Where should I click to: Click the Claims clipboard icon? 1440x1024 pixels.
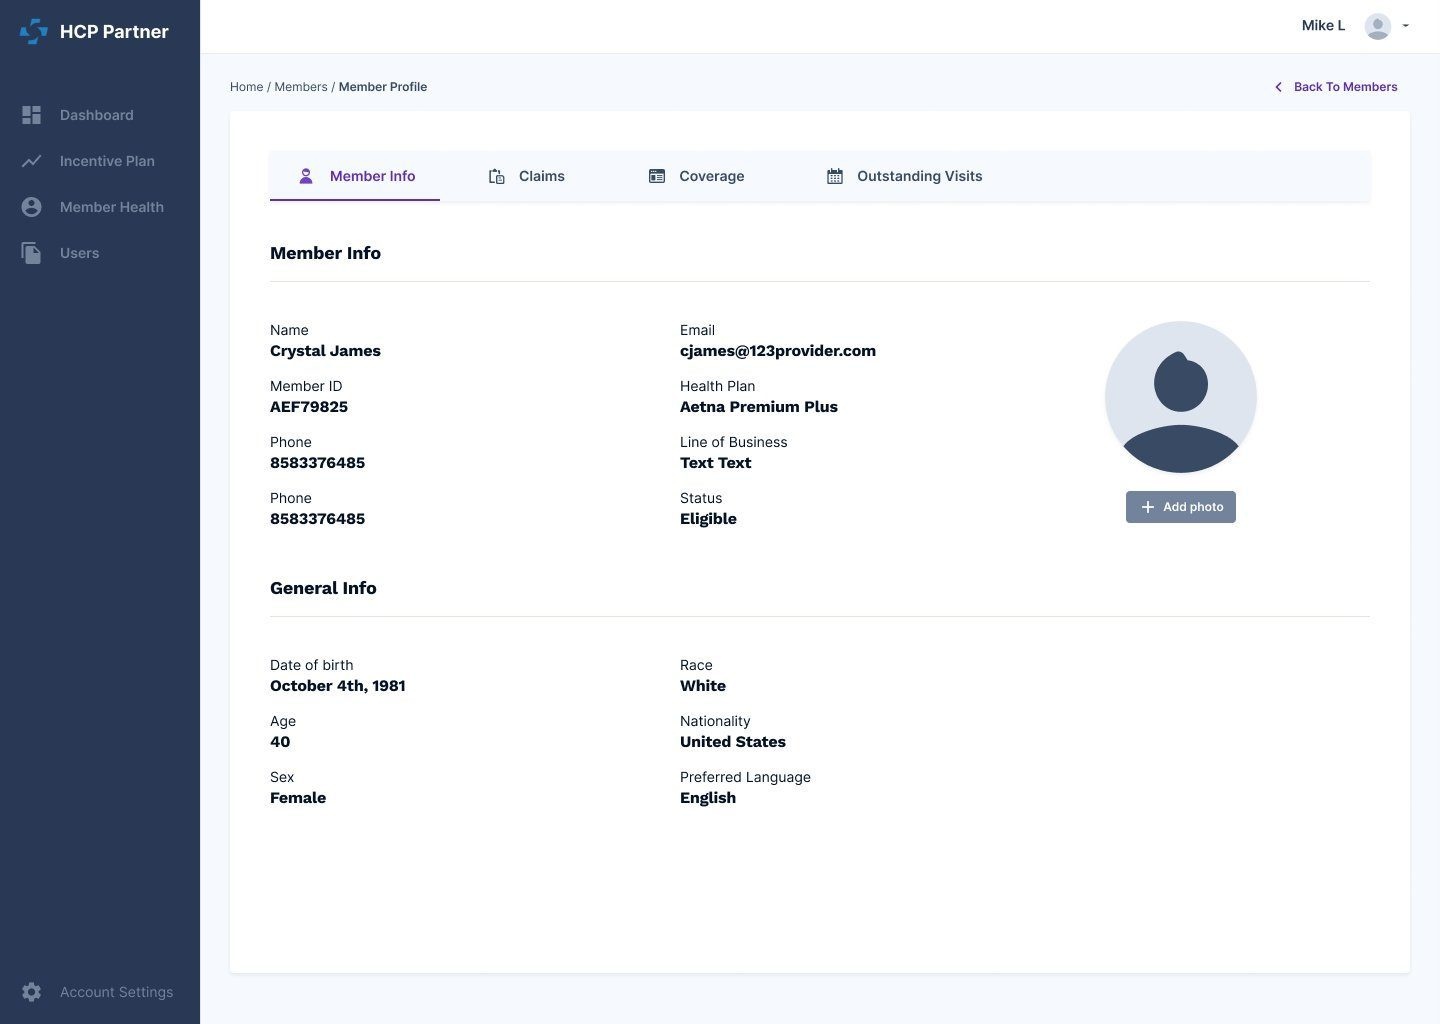coord(497,176)
